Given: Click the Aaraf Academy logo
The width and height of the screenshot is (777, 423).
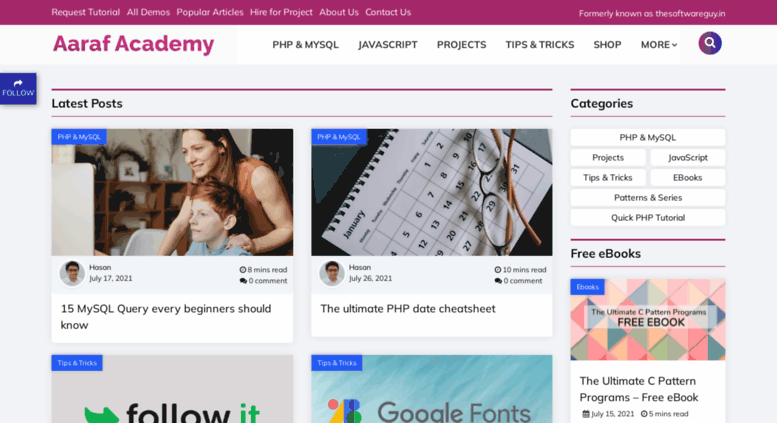Looking at the screenshot, I should (133, 44).
